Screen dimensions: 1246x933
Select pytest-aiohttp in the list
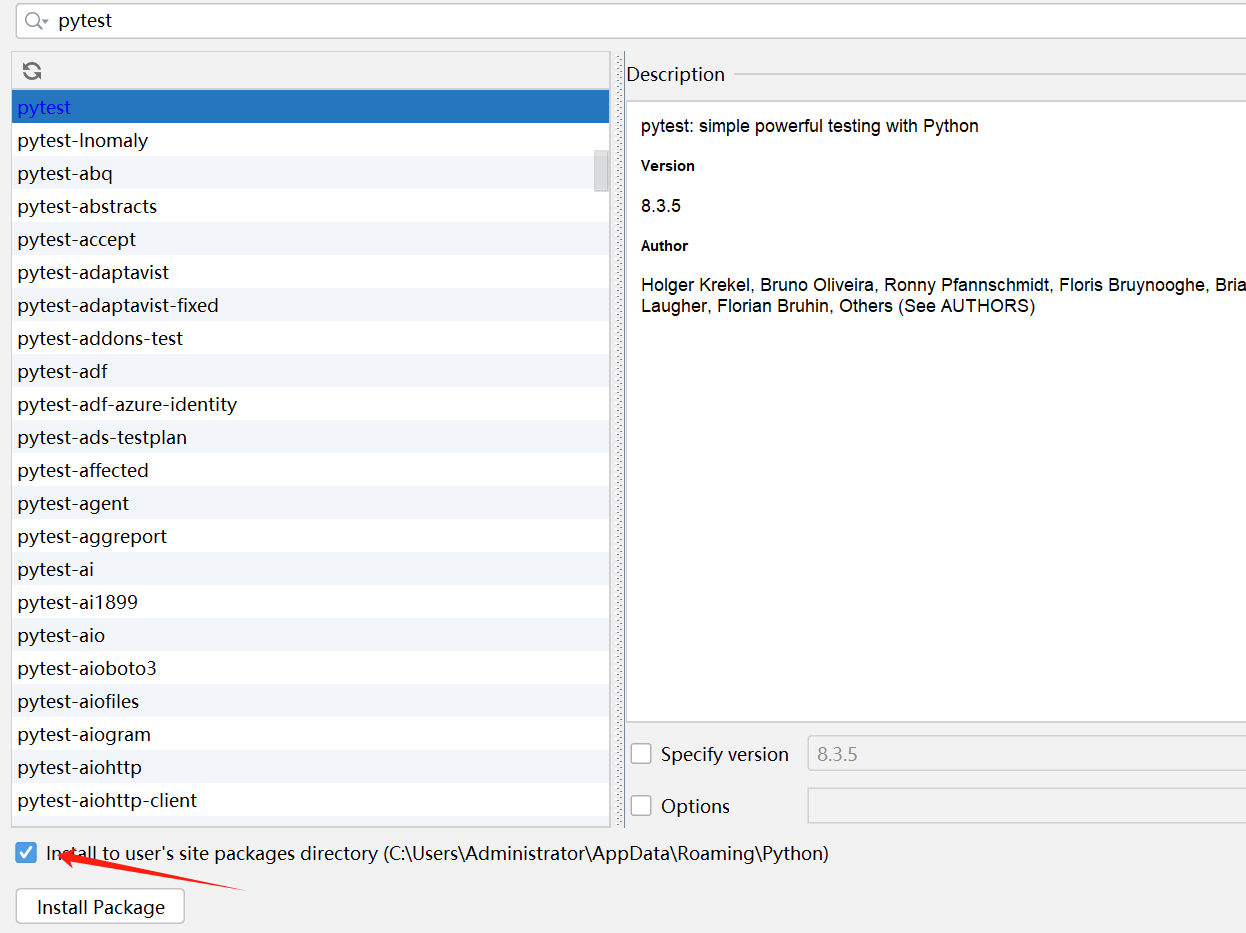click(310, 767)
